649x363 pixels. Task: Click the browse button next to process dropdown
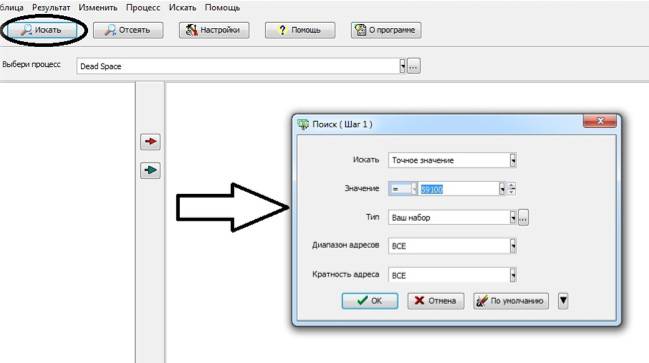click(413, 66)
